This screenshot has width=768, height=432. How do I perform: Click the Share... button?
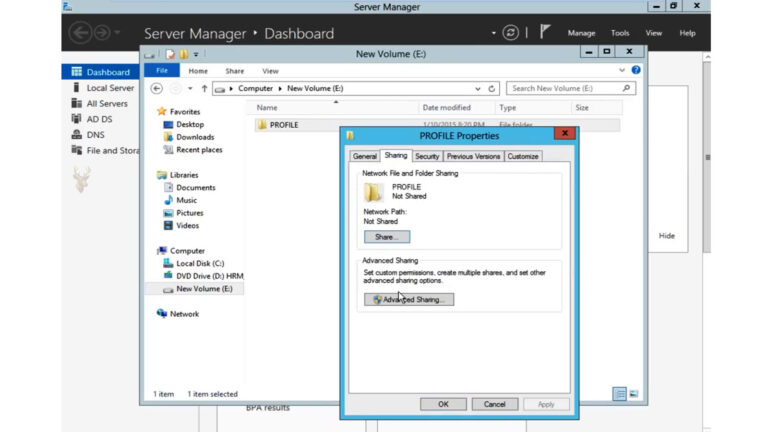[x=387, y=237]
